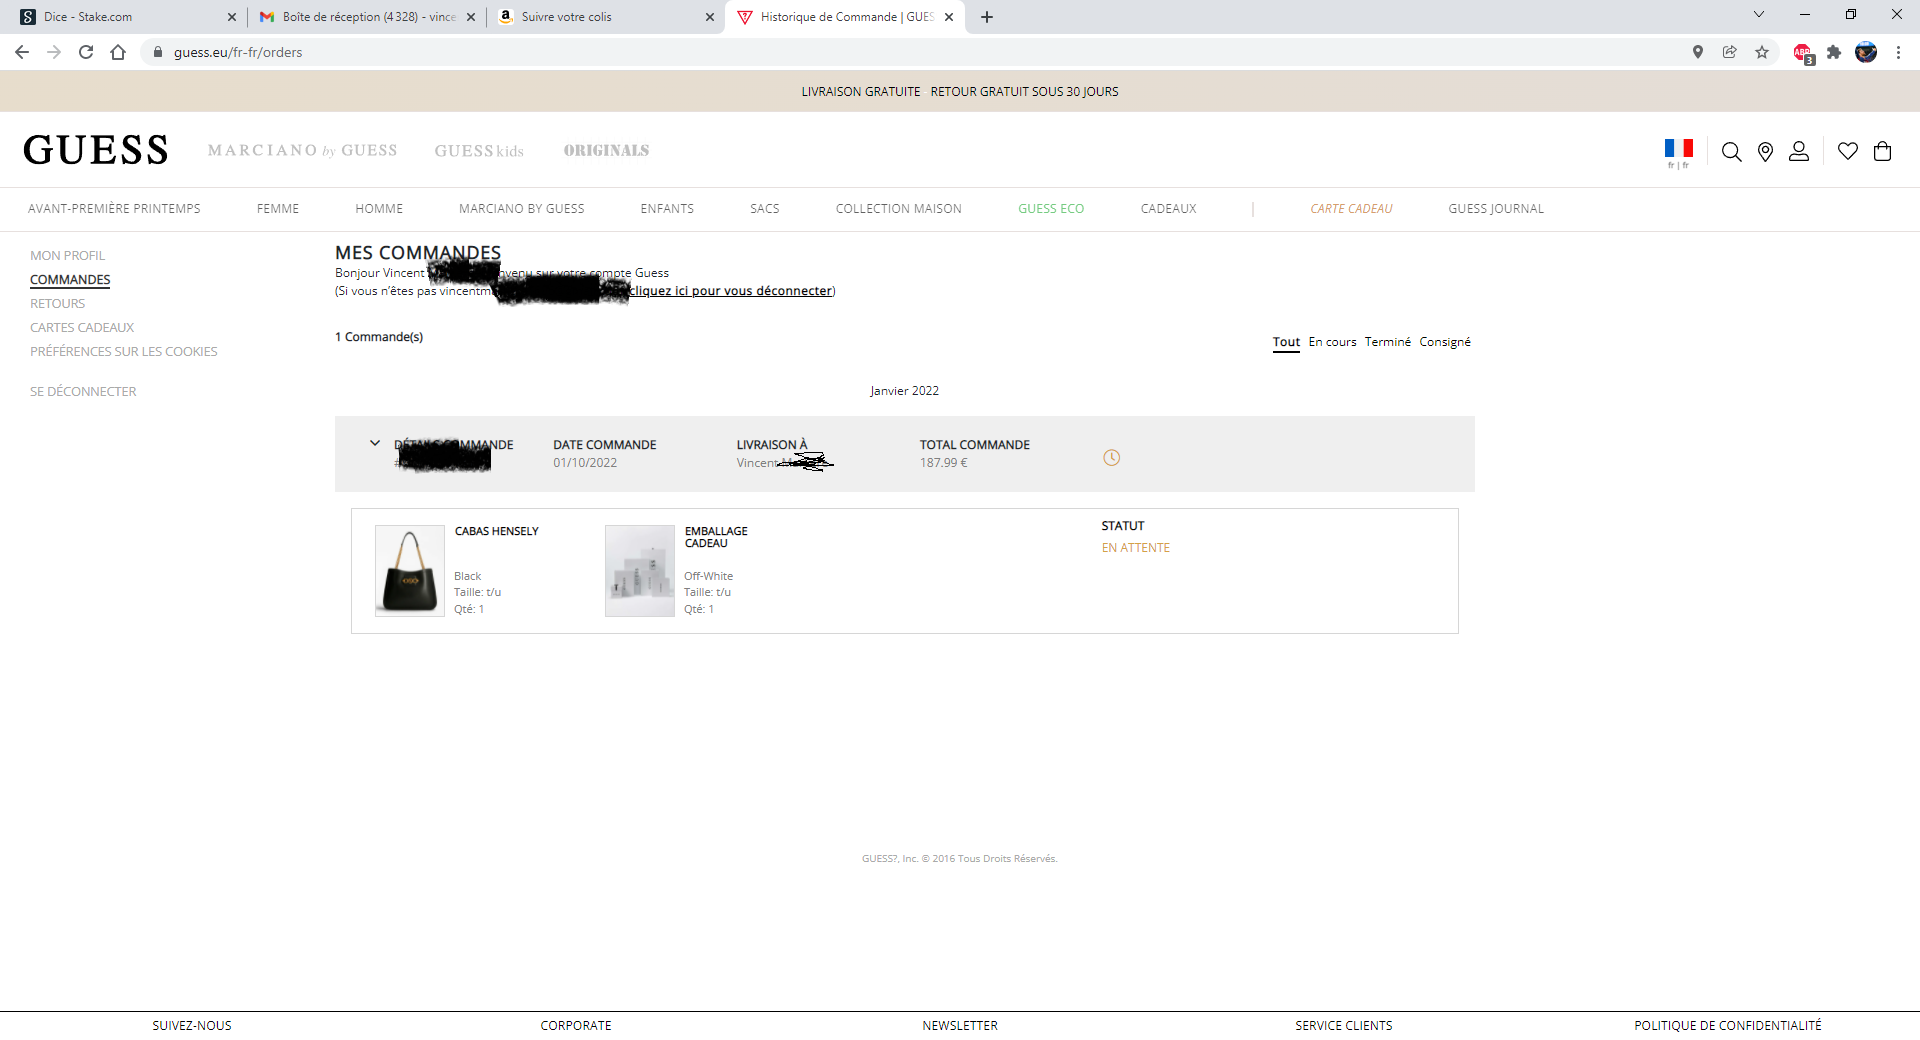Click the pending order clock icon
The image size is (1920, 1040).
[1111, 458]
